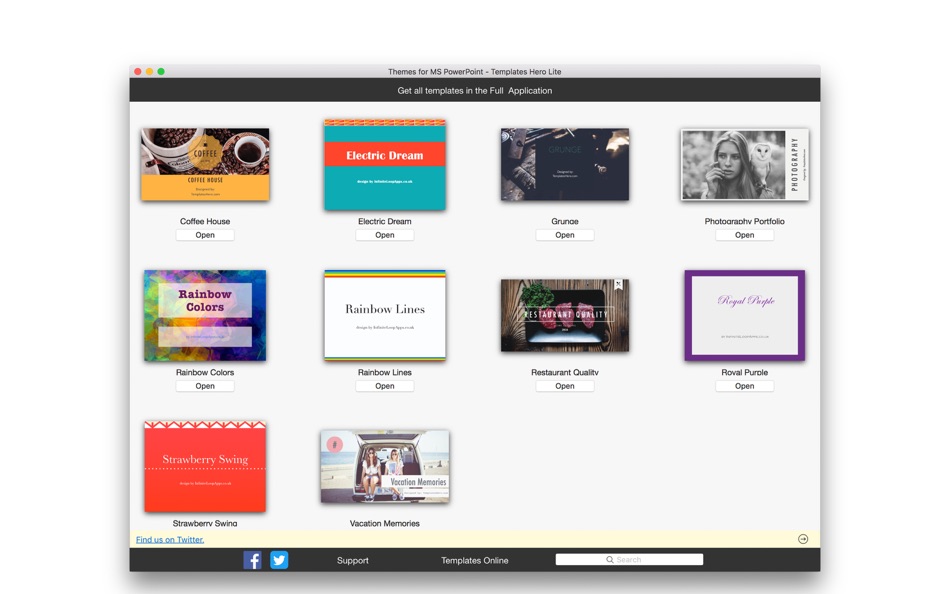The image size is (950, 594).
Task: Select the Strawberry Swing thumbnail
Action: [205, 466]
